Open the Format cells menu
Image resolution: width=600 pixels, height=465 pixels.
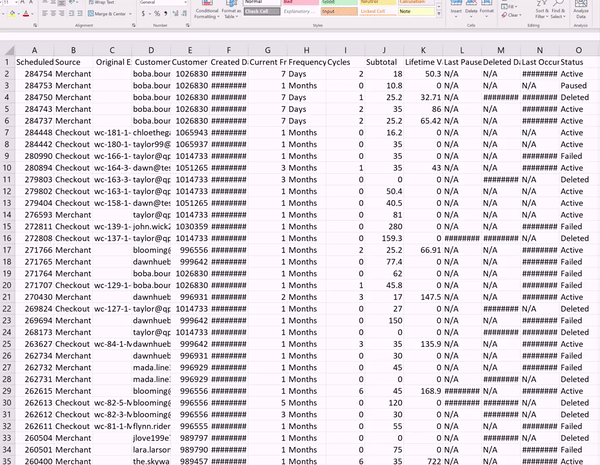point(487,8)
